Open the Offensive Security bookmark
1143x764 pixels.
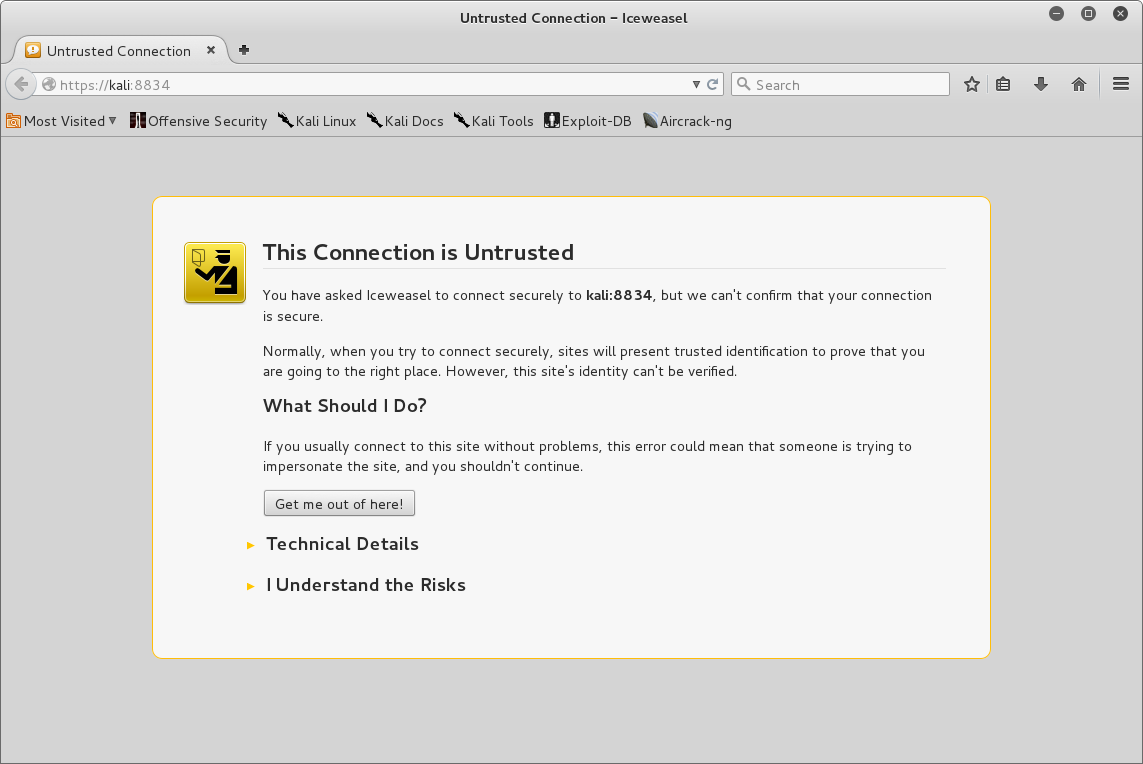coord(198,121)
